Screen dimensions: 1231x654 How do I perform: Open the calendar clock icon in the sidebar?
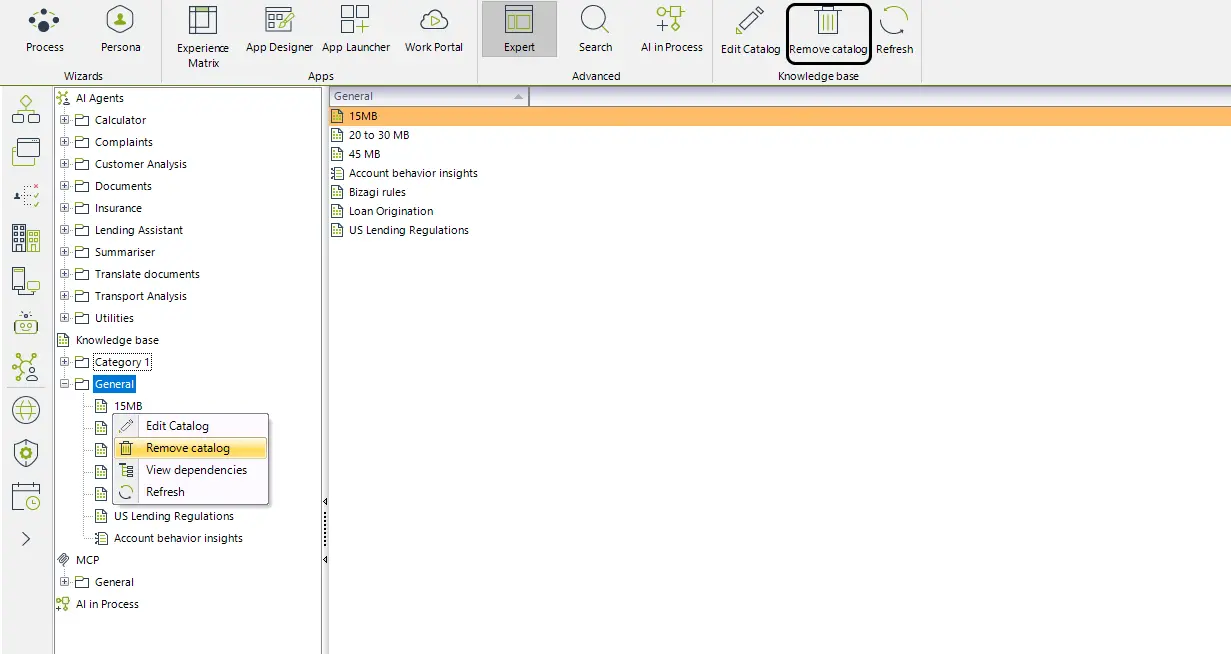(26, 496)
